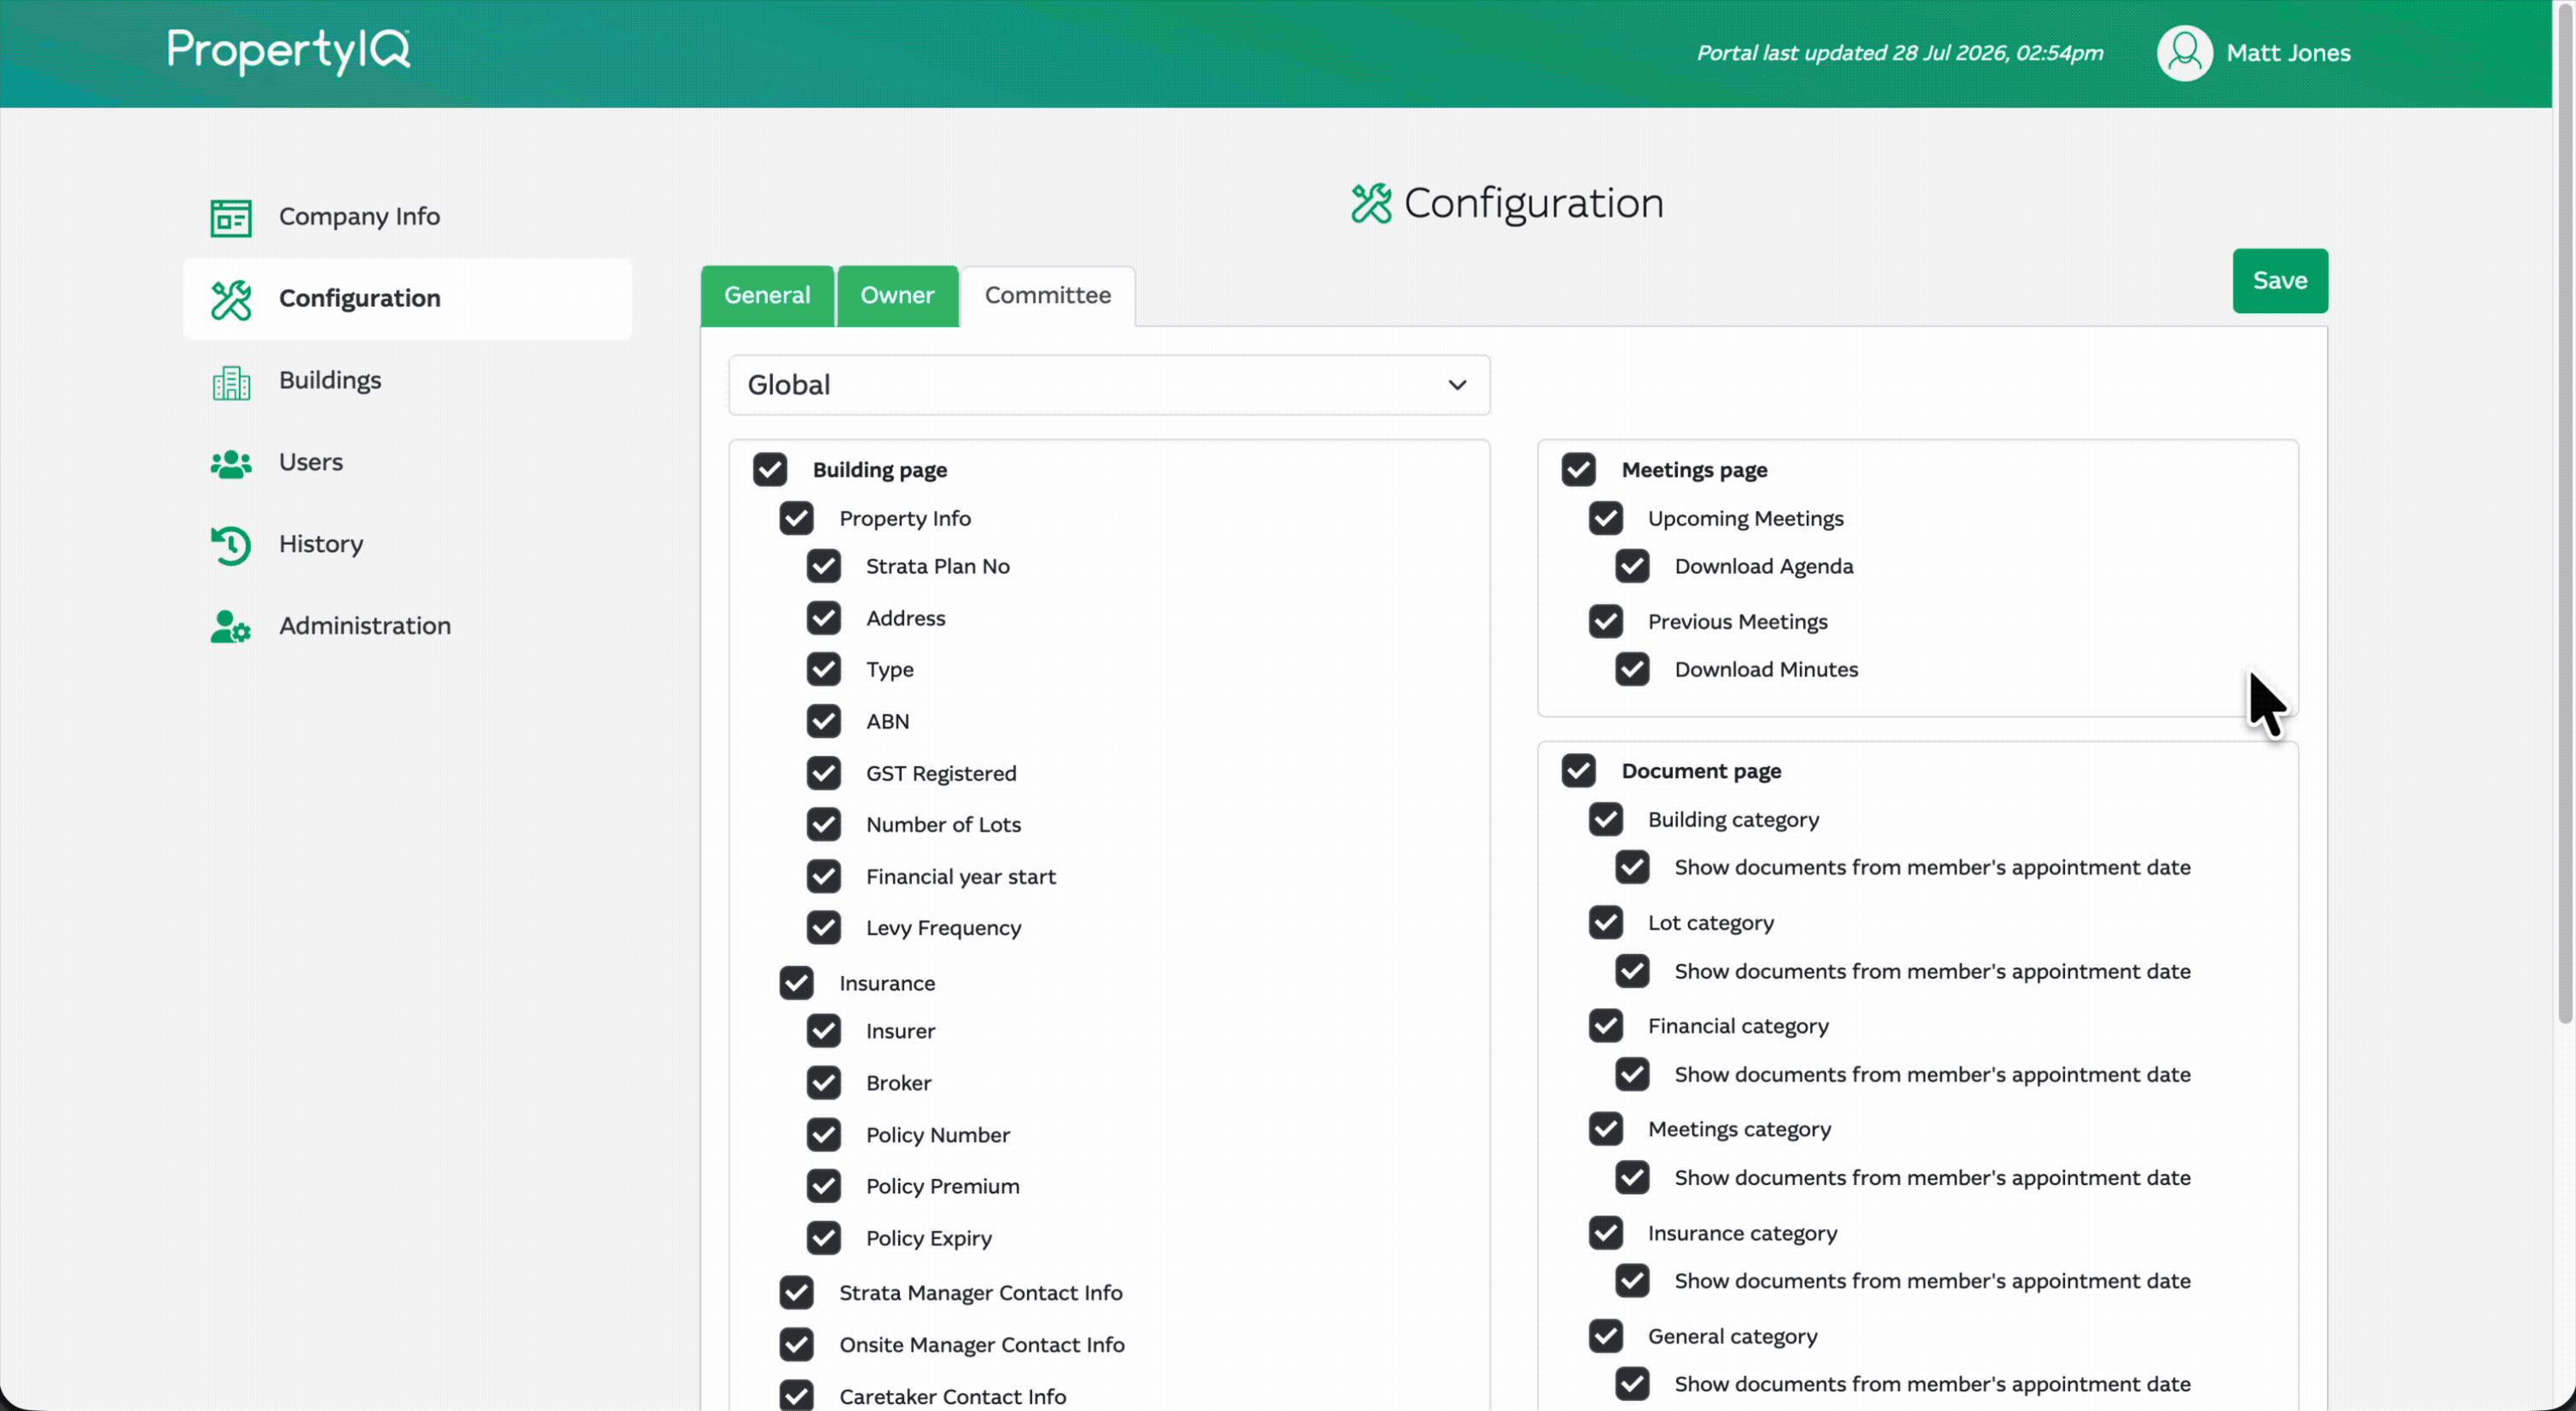This screenshot has height=1411, width=2576.
Task: Open Matt Jones user menu
Action: [x=2254, y=53]
